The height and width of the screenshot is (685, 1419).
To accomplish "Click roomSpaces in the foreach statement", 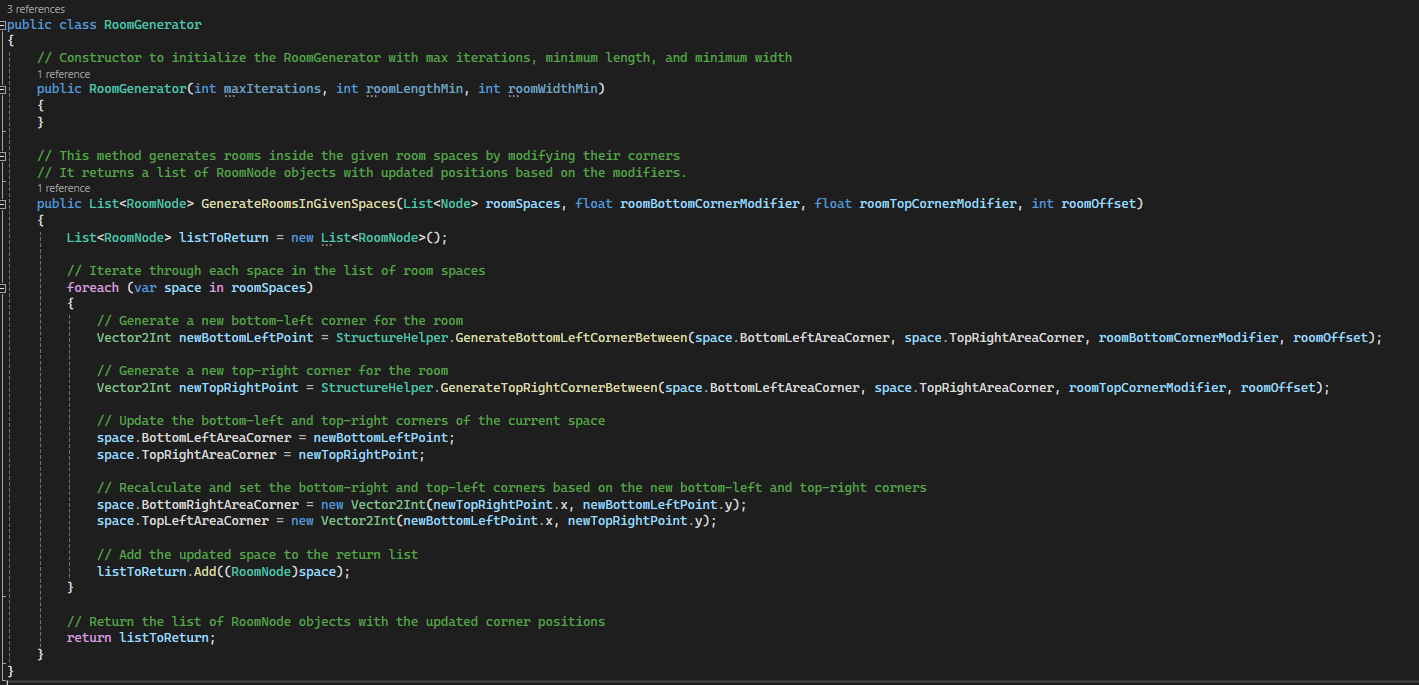I will [x=268, y=288].
